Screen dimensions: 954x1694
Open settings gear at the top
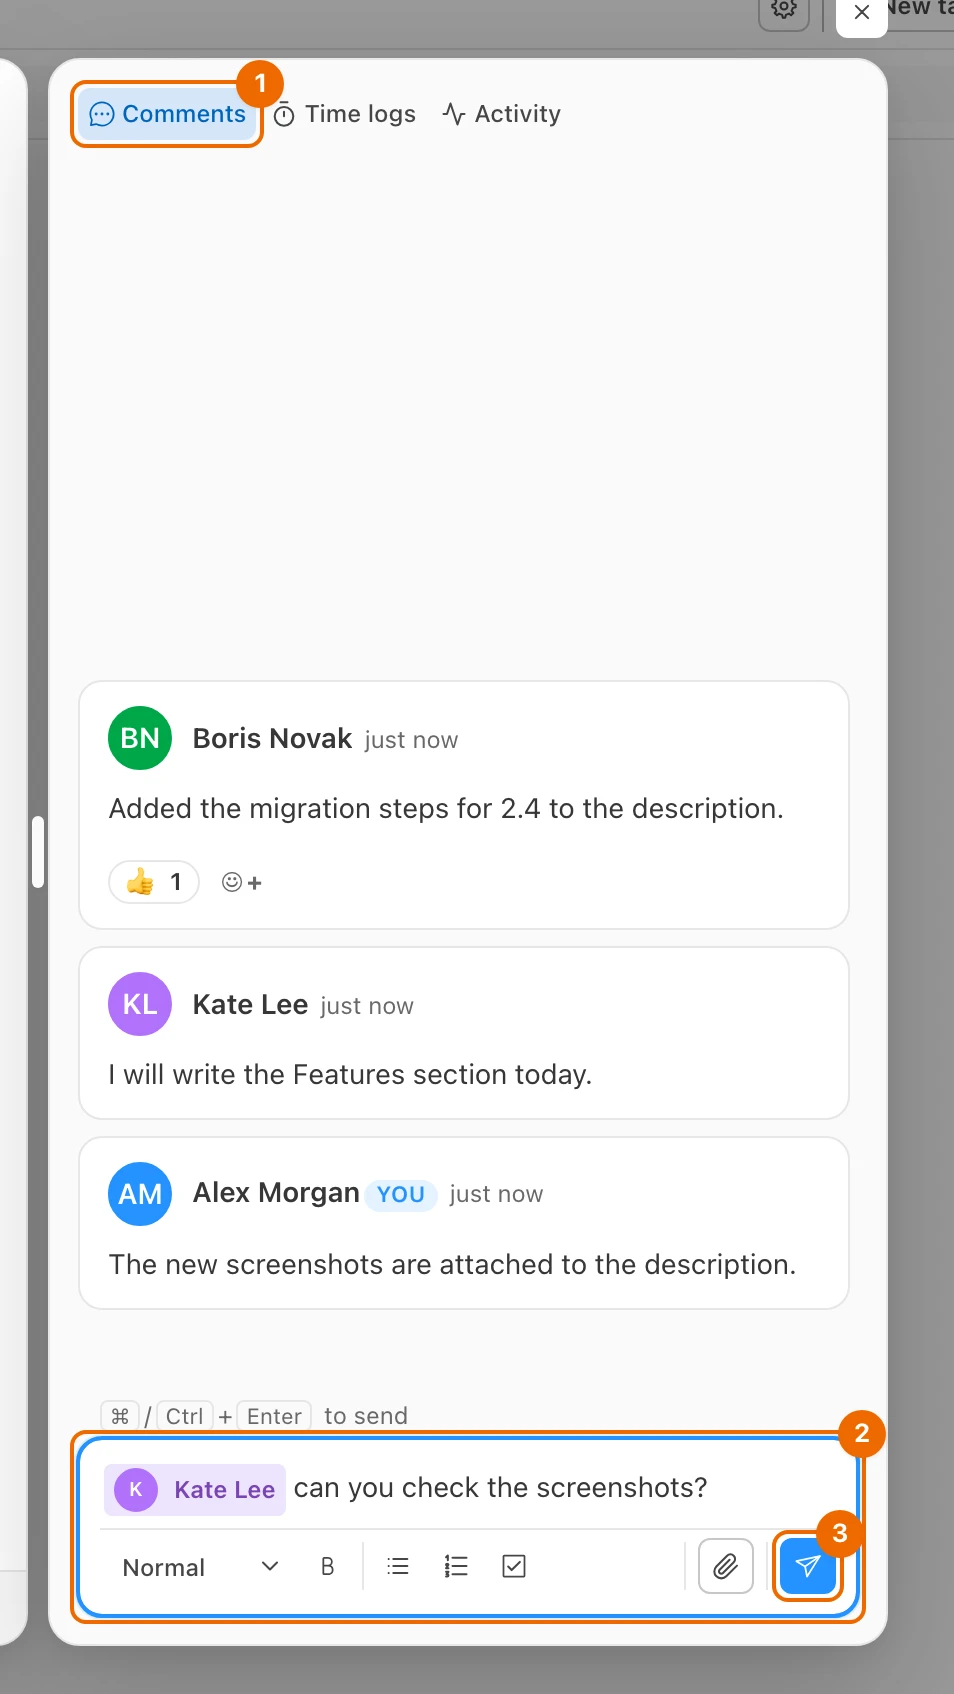[784, 9]
